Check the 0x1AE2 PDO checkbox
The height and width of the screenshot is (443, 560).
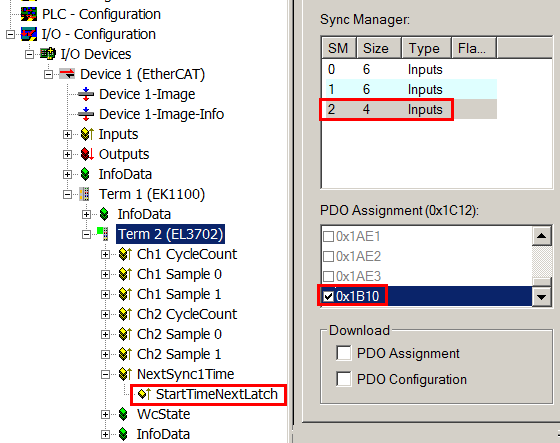click(x=328, y=257)
